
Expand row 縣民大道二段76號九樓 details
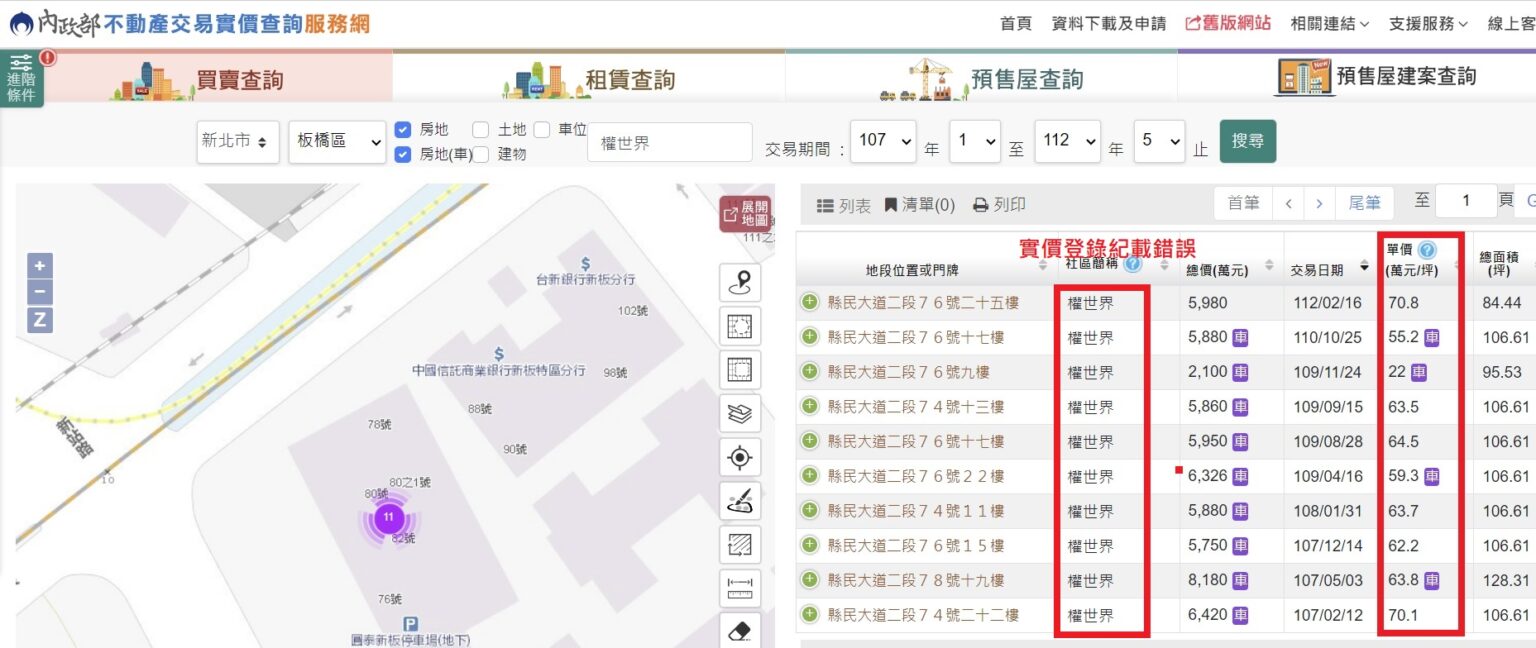[810, 372]
